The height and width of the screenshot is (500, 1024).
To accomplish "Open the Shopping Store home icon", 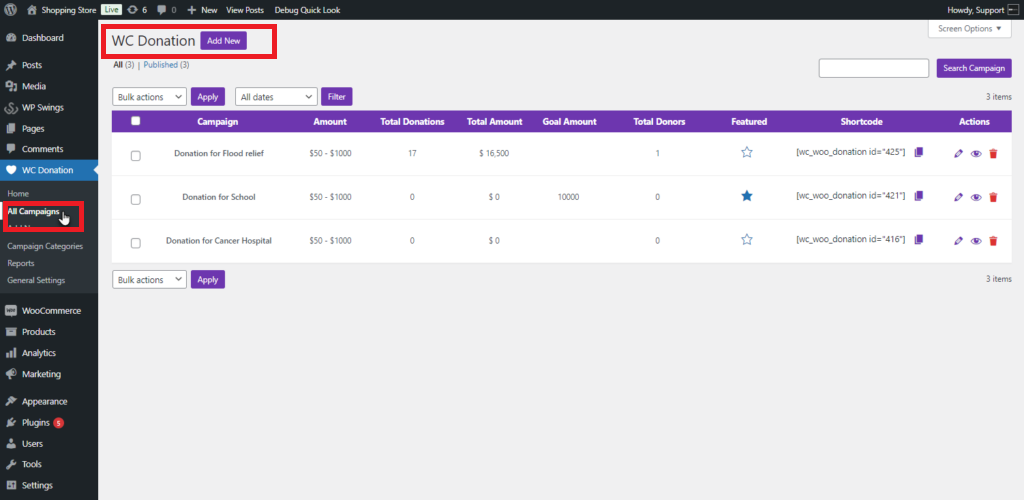I will 32,10.
